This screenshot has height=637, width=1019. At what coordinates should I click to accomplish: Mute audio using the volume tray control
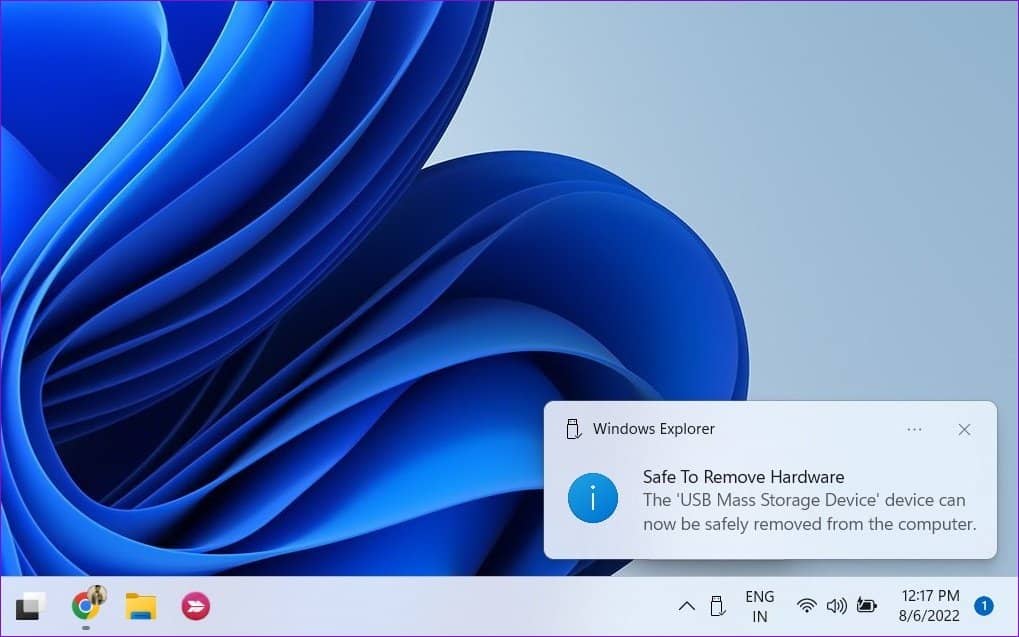coord(837,606)
